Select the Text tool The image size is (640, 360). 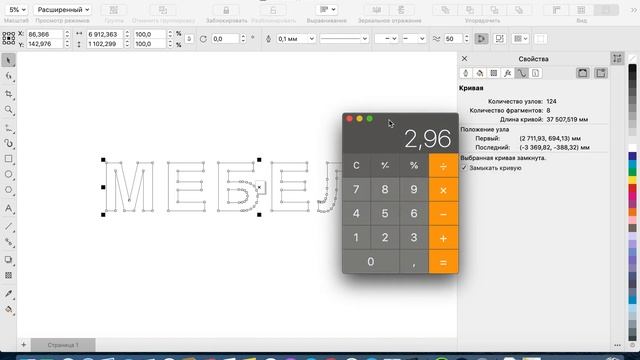coord(9,209)
